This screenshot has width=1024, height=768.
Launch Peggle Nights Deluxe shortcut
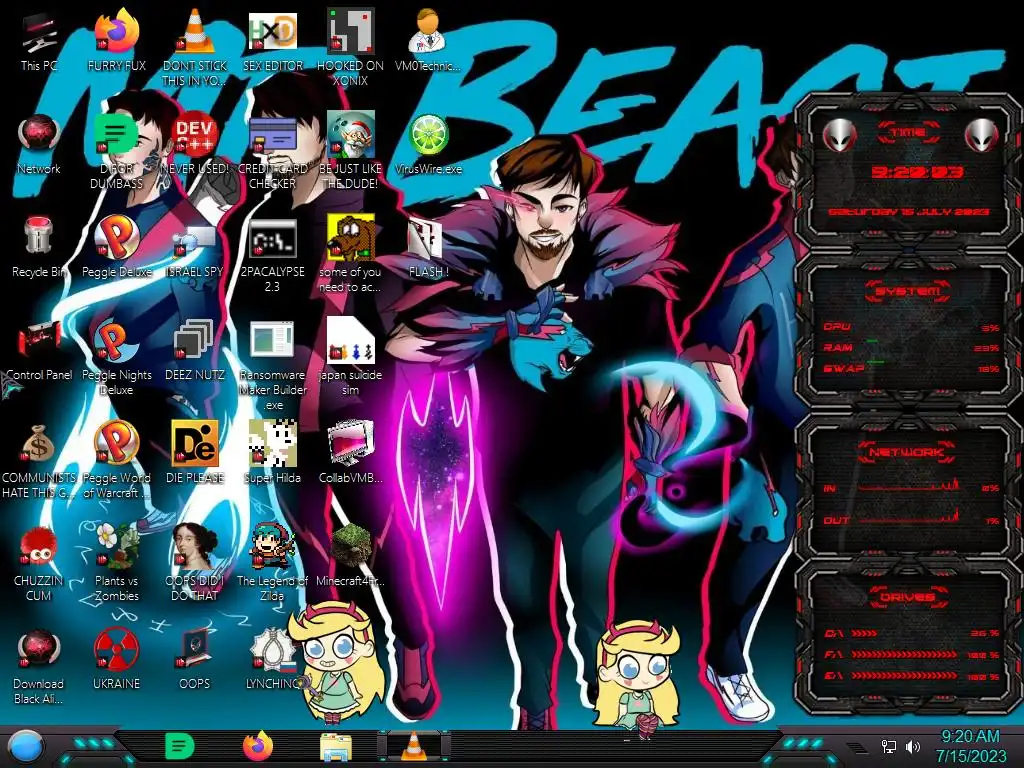[x=117, y=357]
